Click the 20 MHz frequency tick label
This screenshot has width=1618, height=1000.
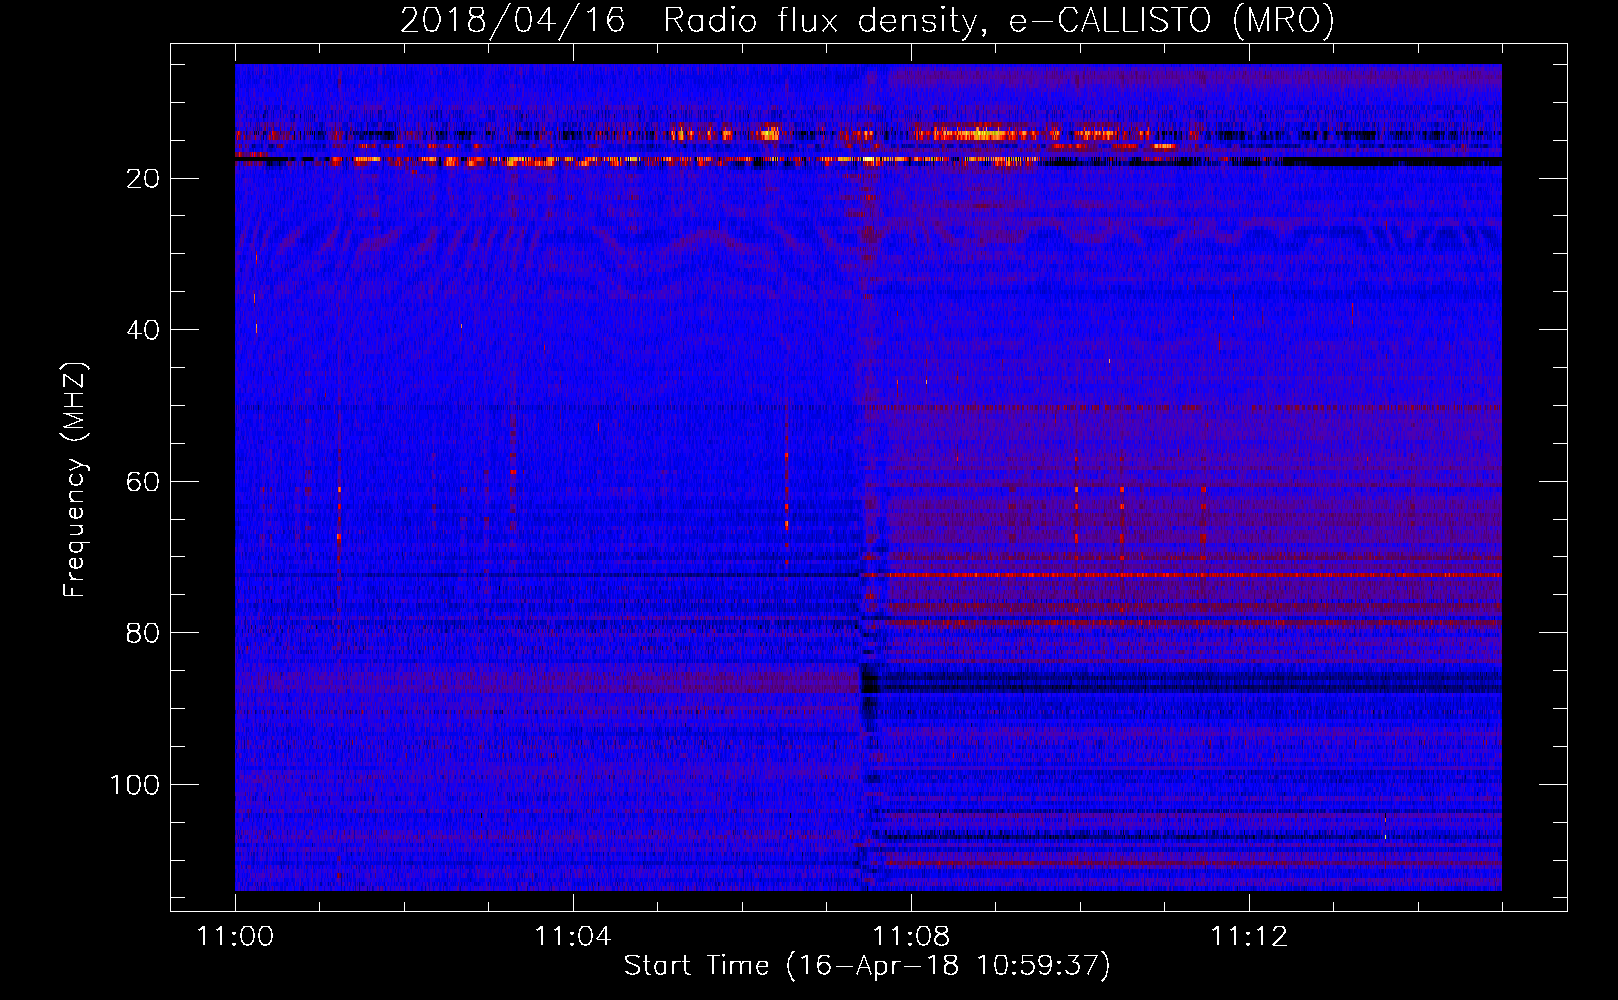[x=144, y=178]
